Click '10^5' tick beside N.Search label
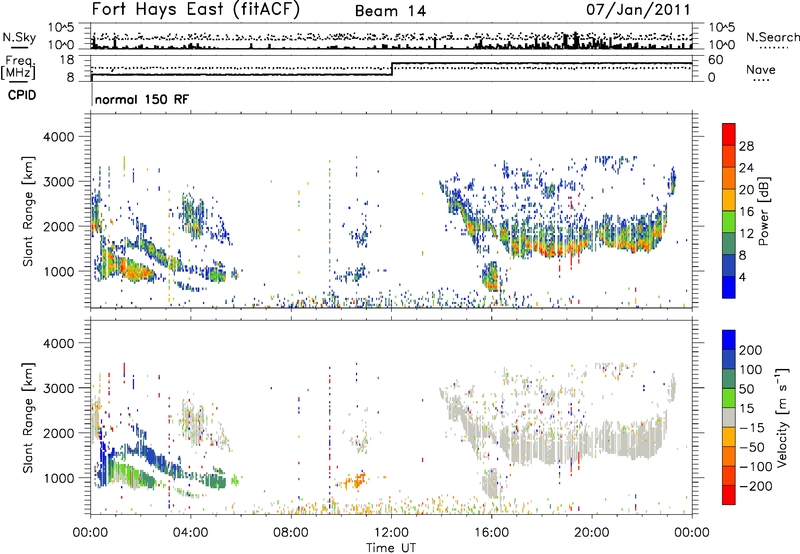The height and width of the screenshot is (554, 800). [721, 28]
